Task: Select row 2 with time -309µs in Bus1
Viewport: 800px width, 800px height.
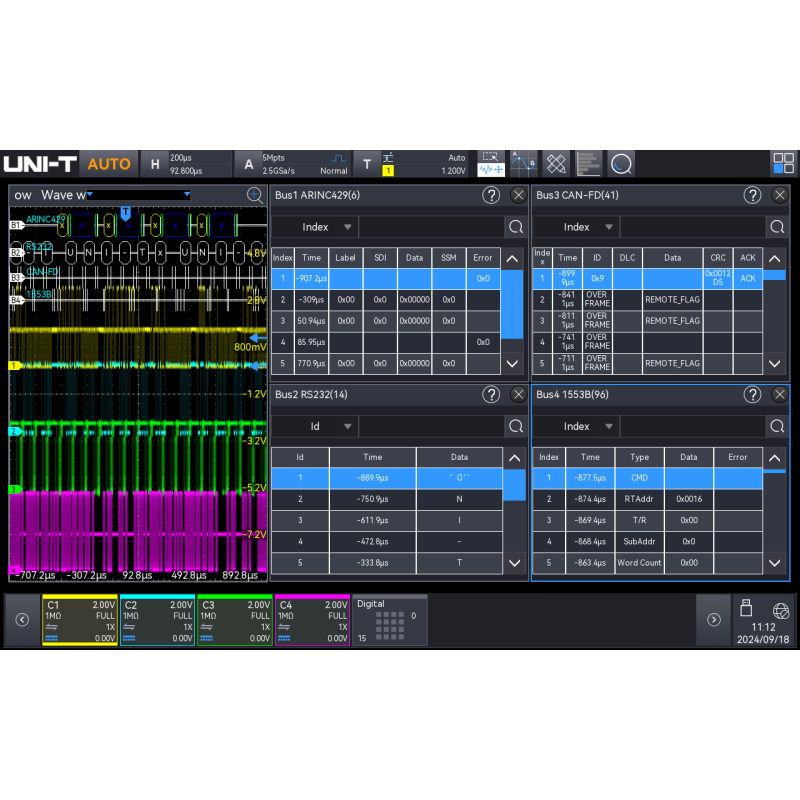Action: point(385,299)
